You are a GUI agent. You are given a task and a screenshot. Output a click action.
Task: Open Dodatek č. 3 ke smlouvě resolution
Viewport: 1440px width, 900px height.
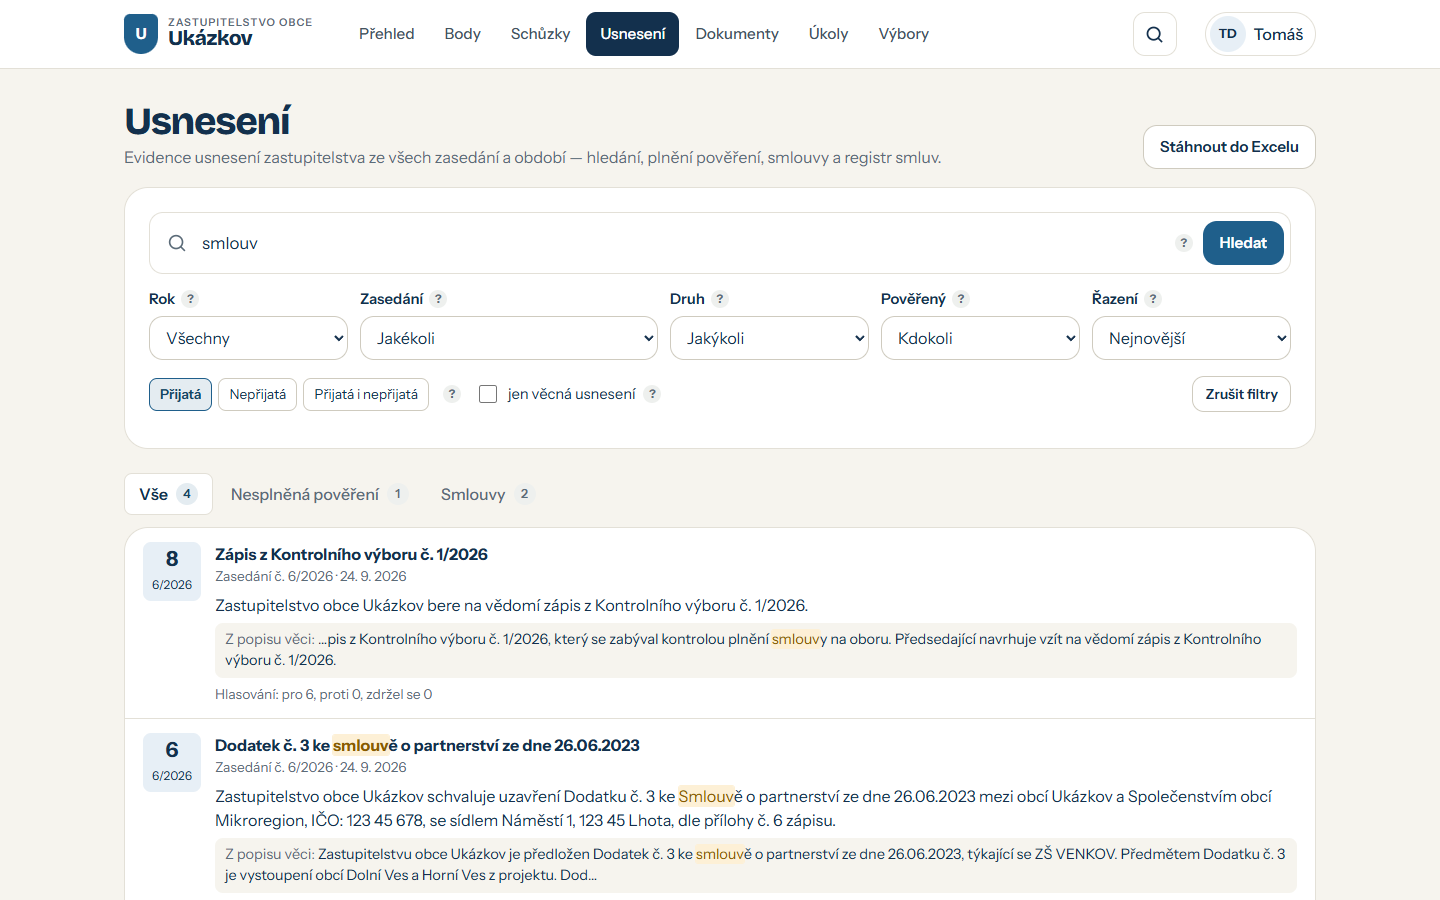pos(427,745)
